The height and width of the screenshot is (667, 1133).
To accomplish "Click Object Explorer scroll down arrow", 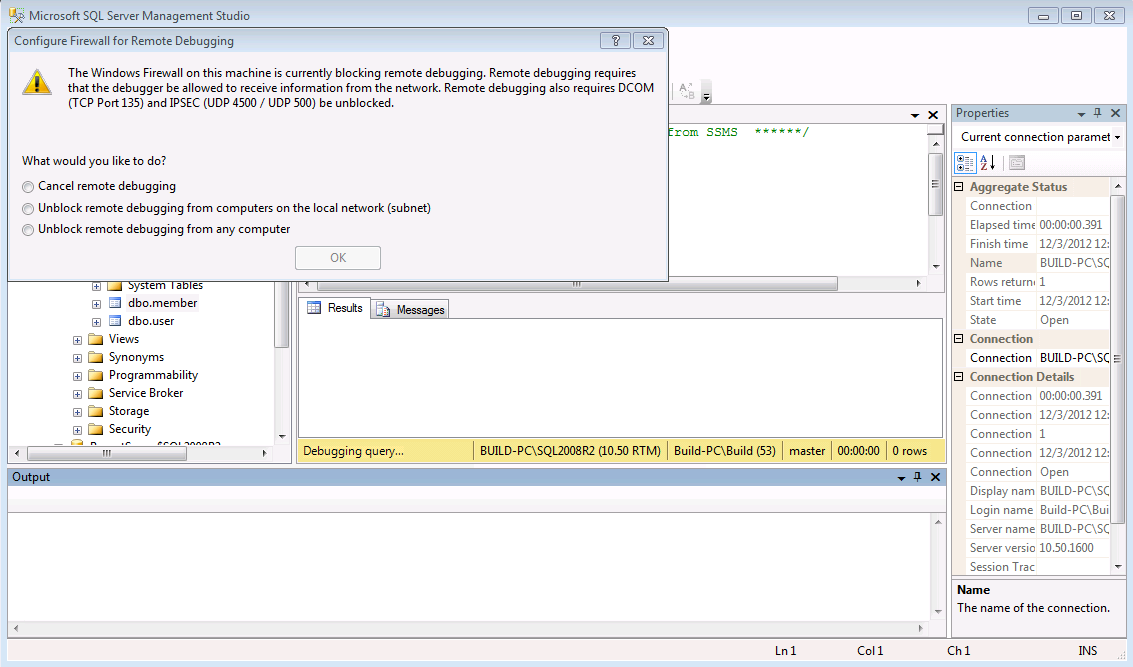I will (x=282, y=437).
